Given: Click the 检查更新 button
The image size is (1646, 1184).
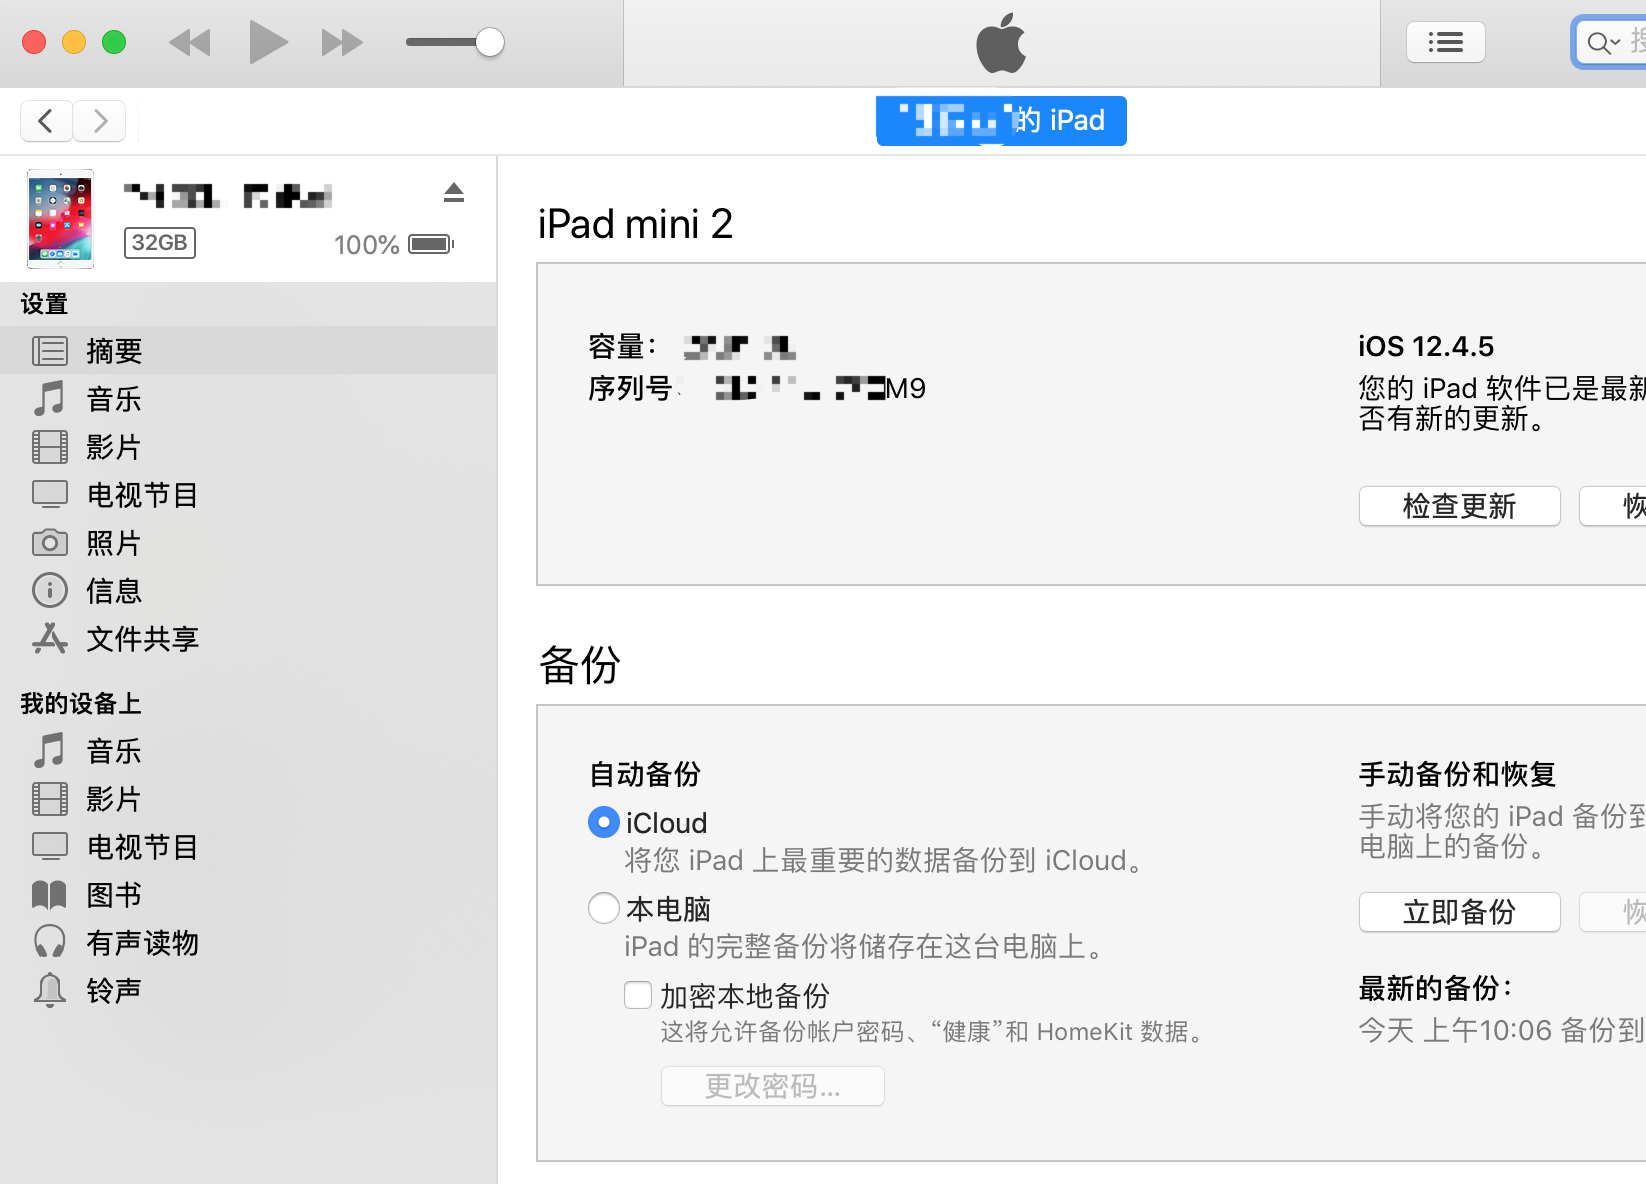Looking at the screenshot, I should point(1459,505).
